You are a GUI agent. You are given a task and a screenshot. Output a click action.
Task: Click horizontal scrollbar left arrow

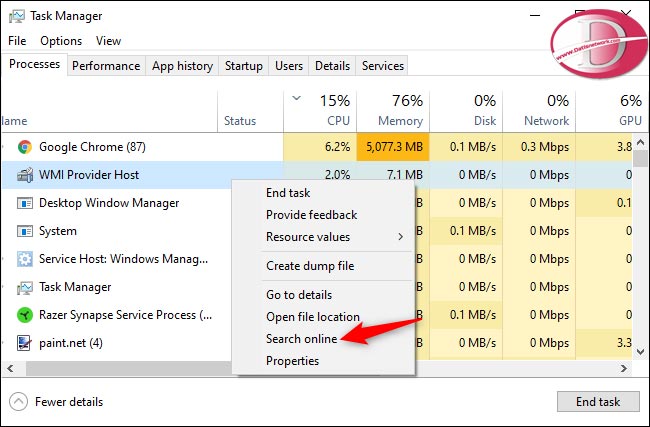point(10,369)
